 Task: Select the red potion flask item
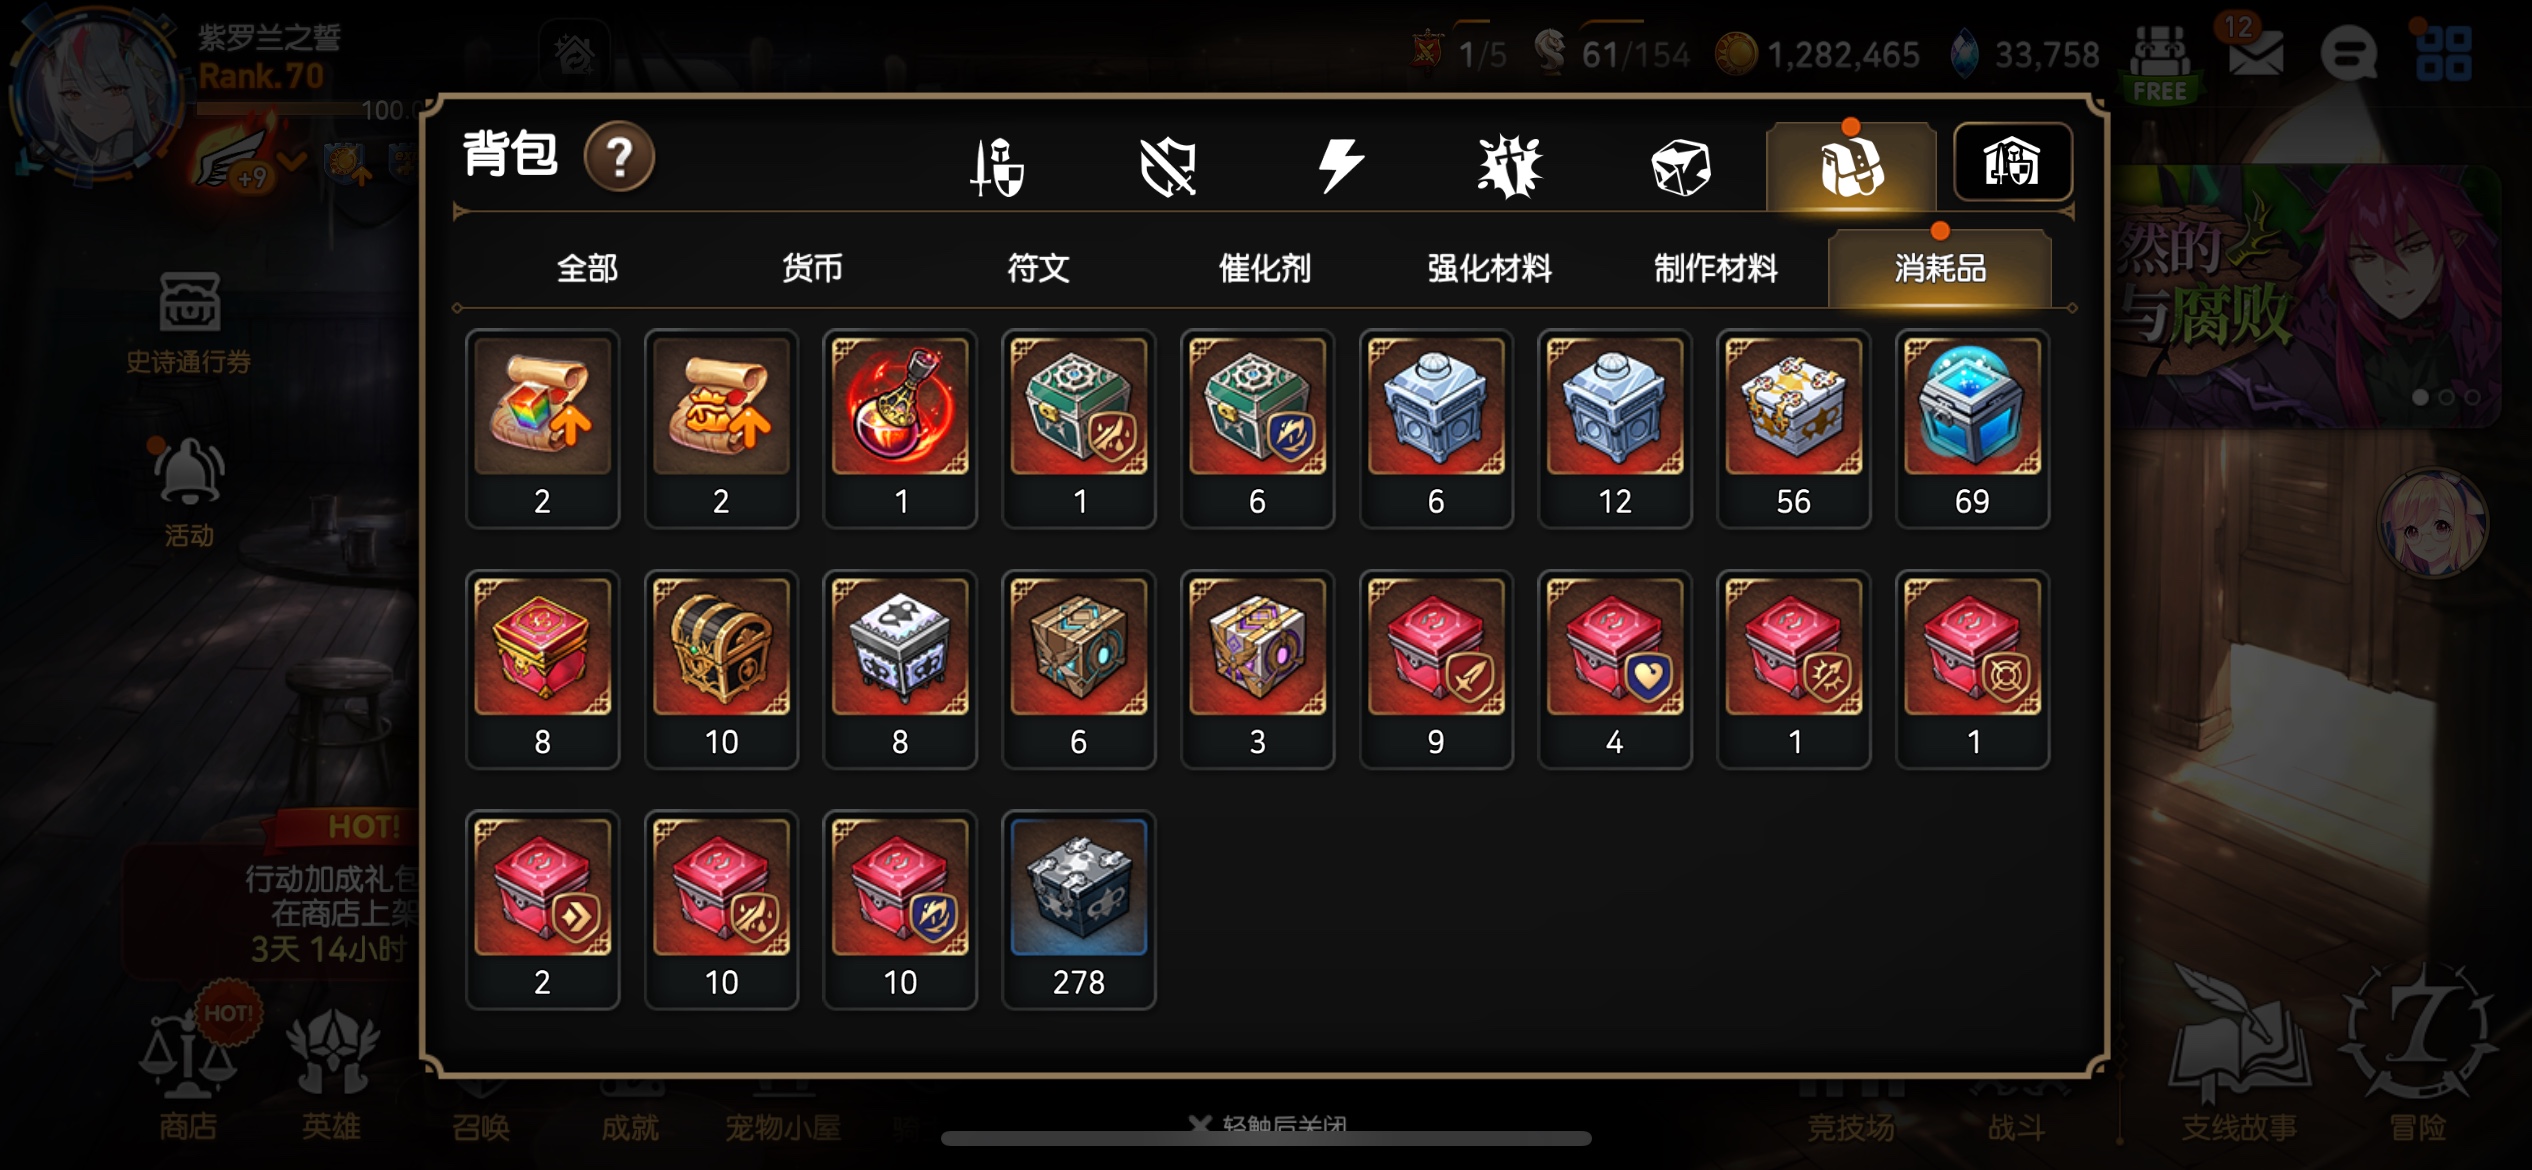click(900, 428)
